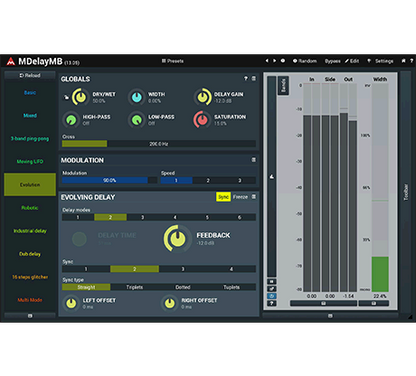The width and height of the screenshot is (416, 376).
Task: Open the Globals section menu icon
Action: click(254, 78)
